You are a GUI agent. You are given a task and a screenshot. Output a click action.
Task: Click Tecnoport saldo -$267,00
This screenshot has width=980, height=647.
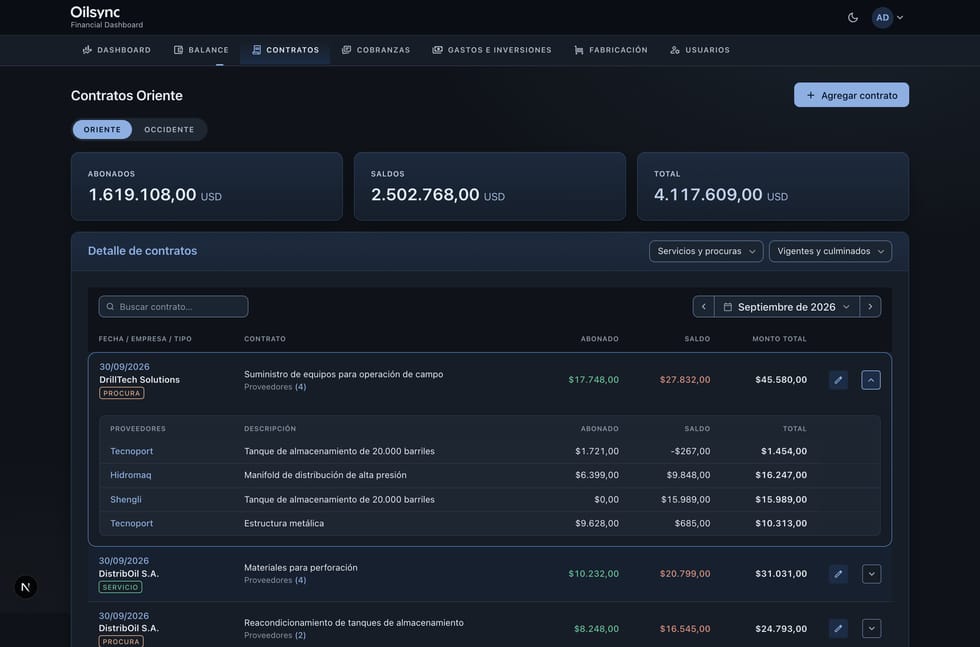[x=690, y=451]
